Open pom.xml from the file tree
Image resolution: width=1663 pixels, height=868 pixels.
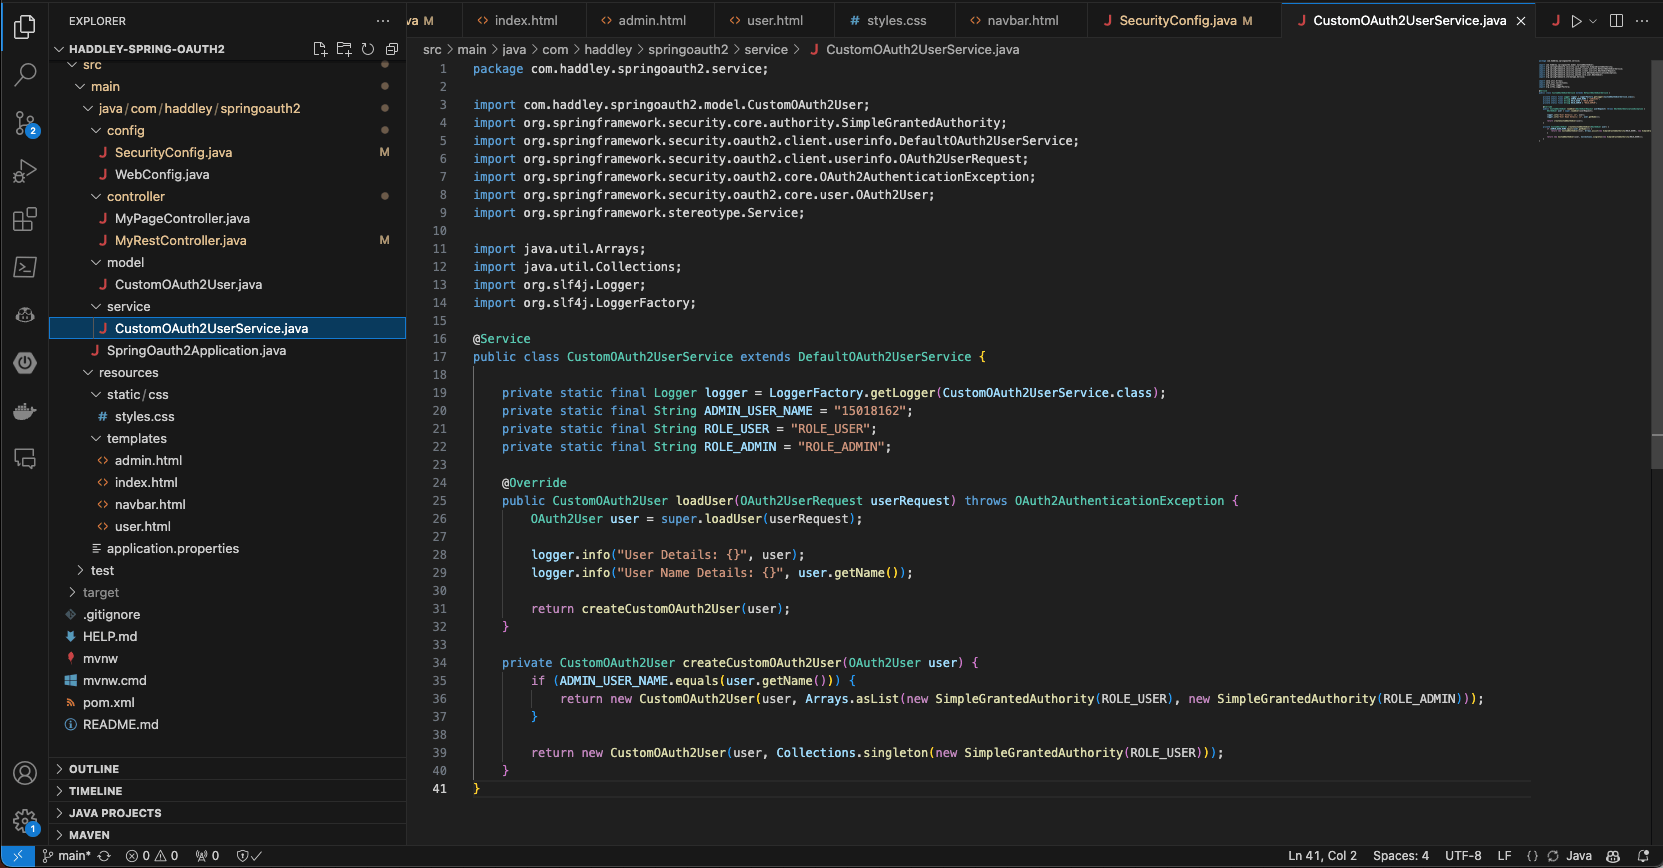coord(108,703)
